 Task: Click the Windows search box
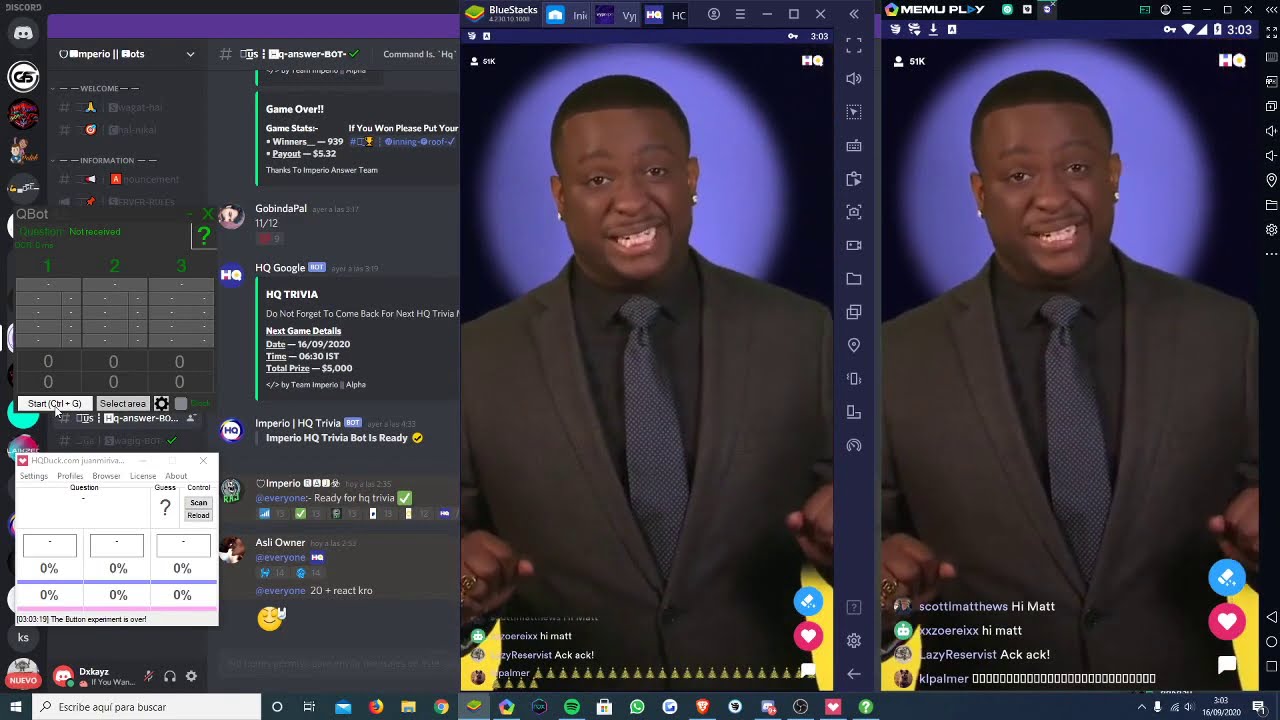(x=146, y=707)
